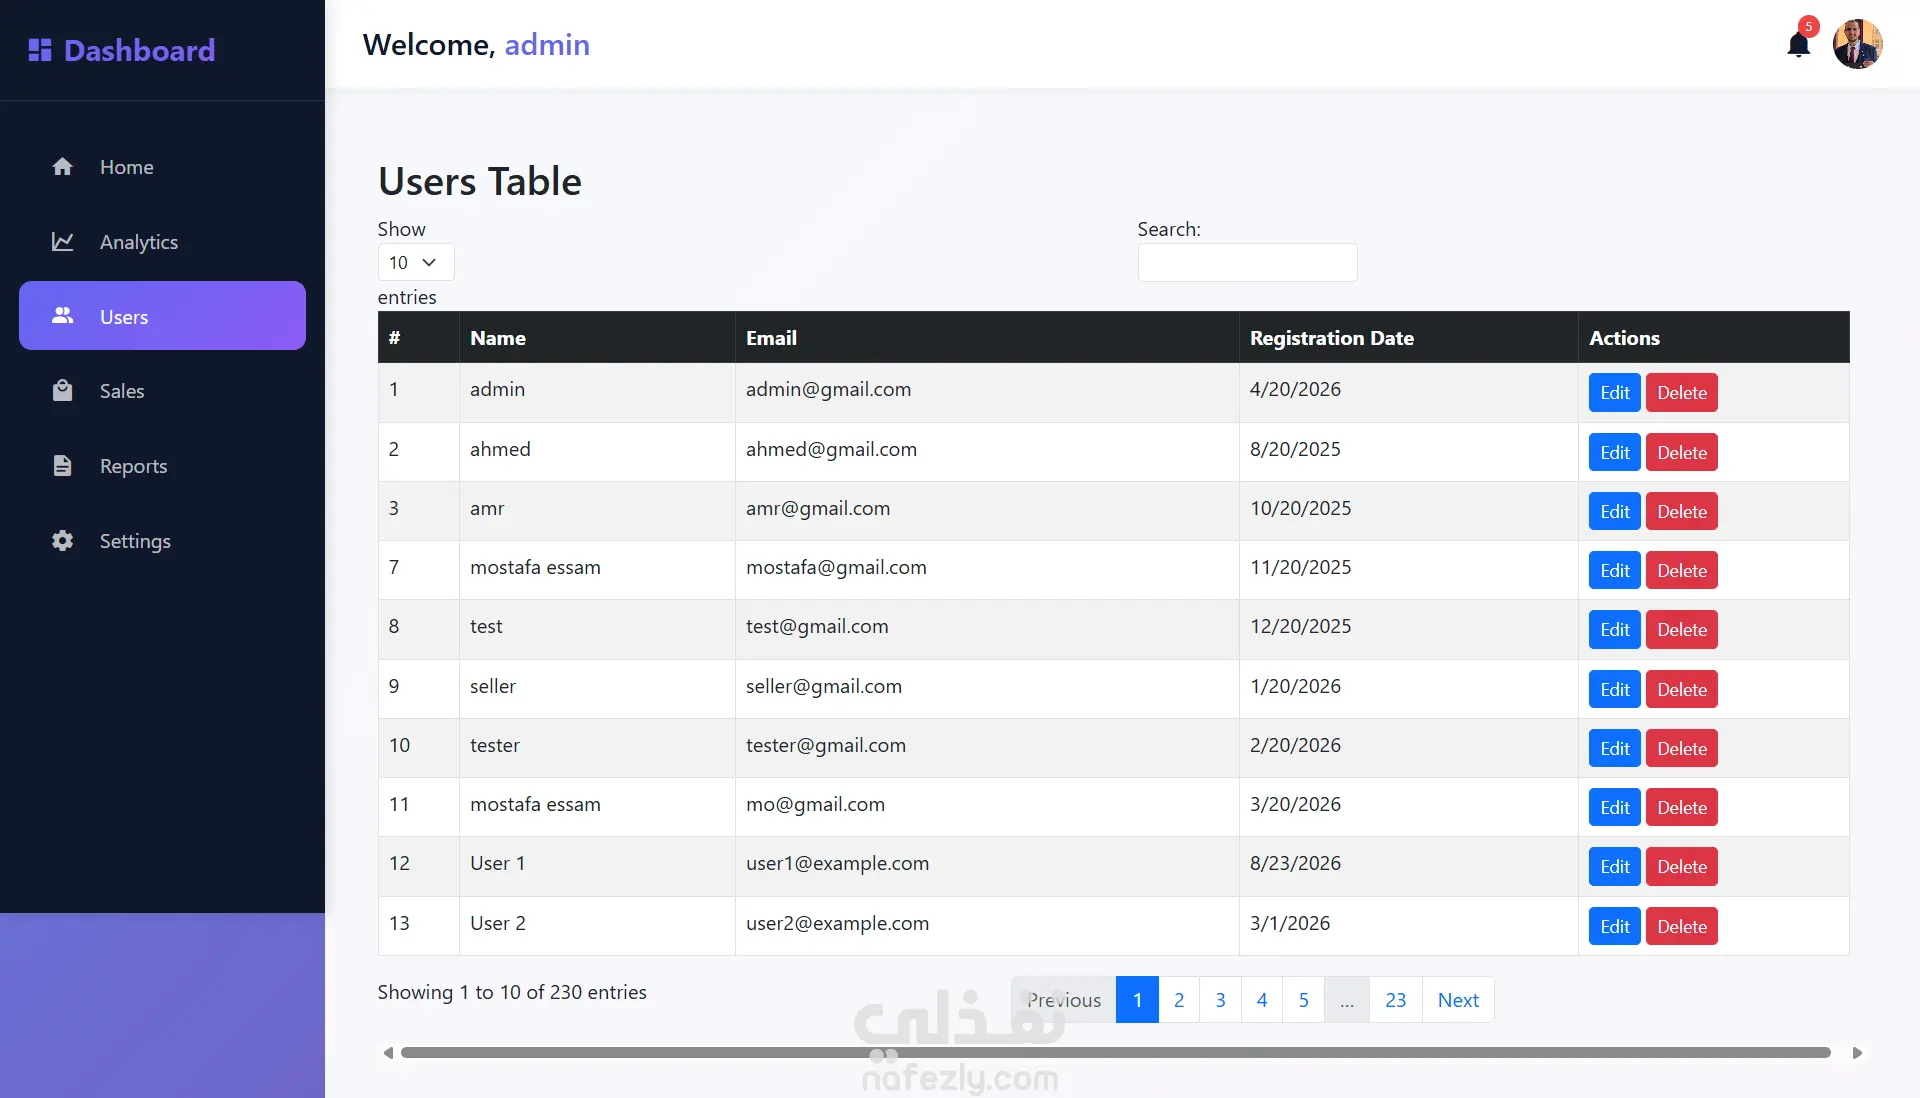Click the admin name in Welcome header

pos(547,45)
